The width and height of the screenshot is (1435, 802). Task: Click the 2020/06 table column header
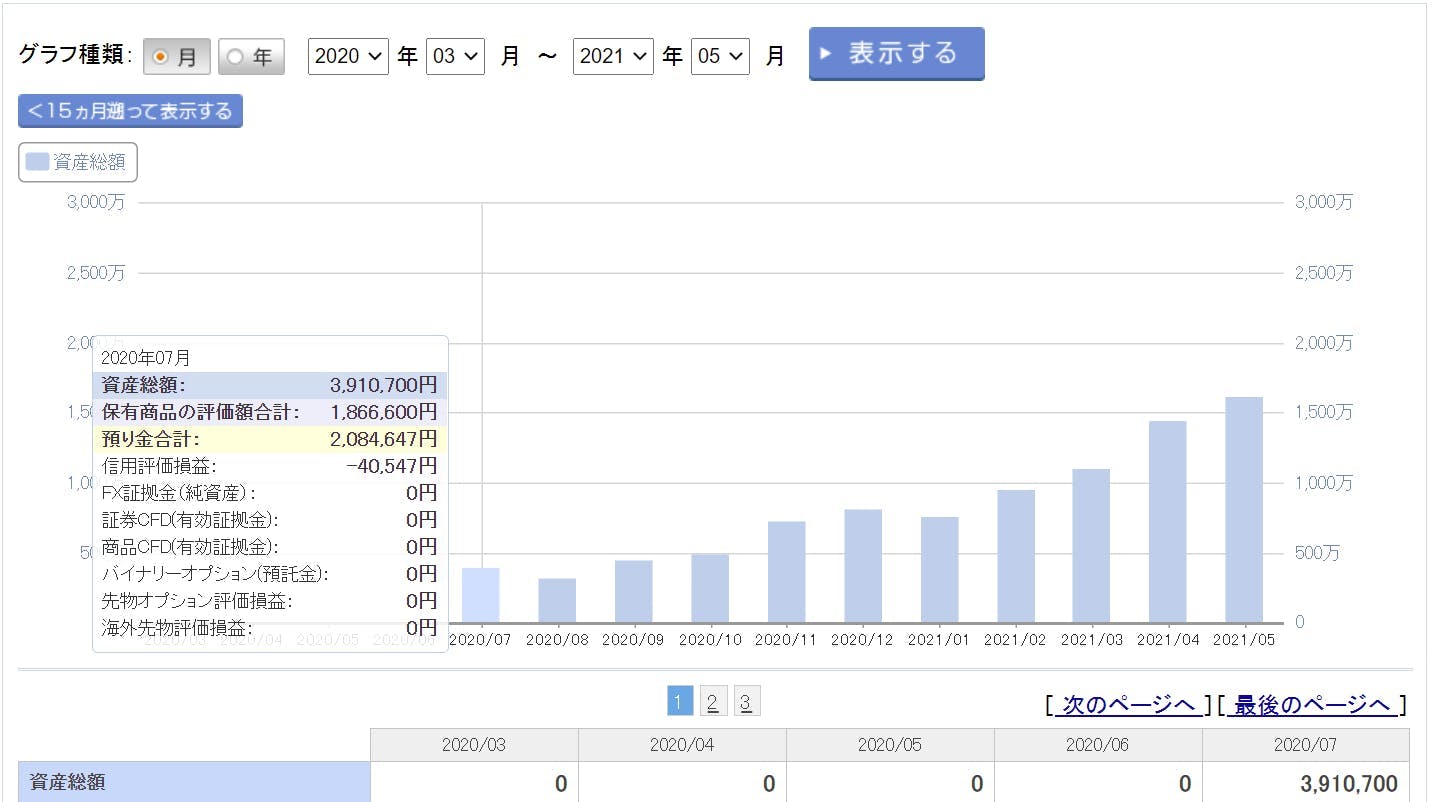point(1098,745)
